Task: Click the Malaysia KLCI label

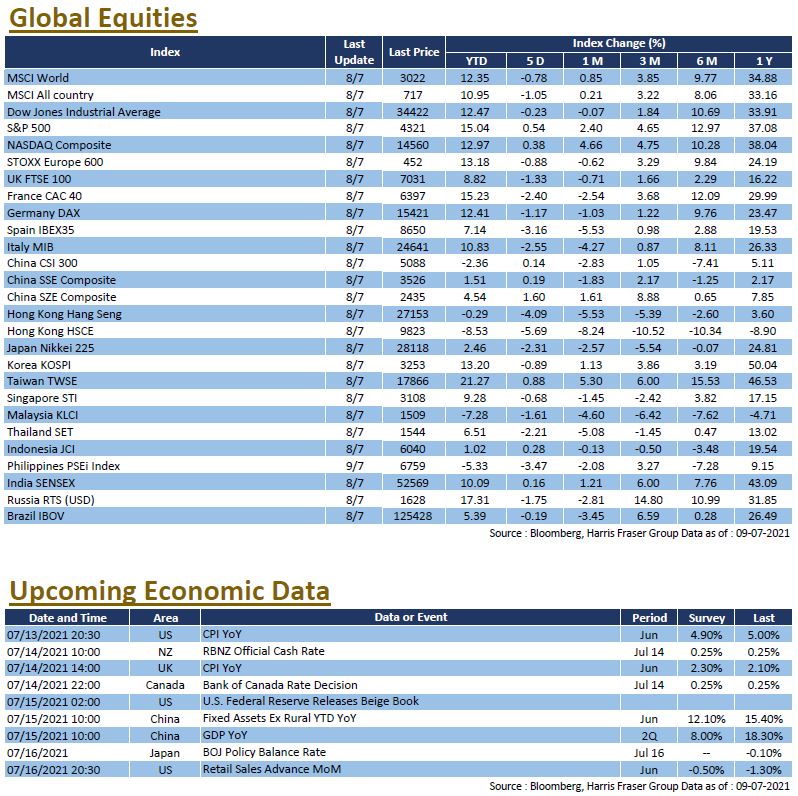Action: tap(43, 415)
